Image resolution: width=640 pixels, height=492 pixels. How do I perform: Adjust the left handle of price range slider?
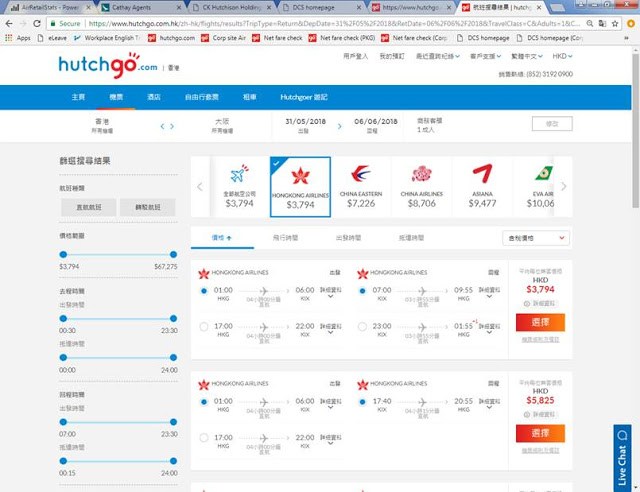point(63,254)
